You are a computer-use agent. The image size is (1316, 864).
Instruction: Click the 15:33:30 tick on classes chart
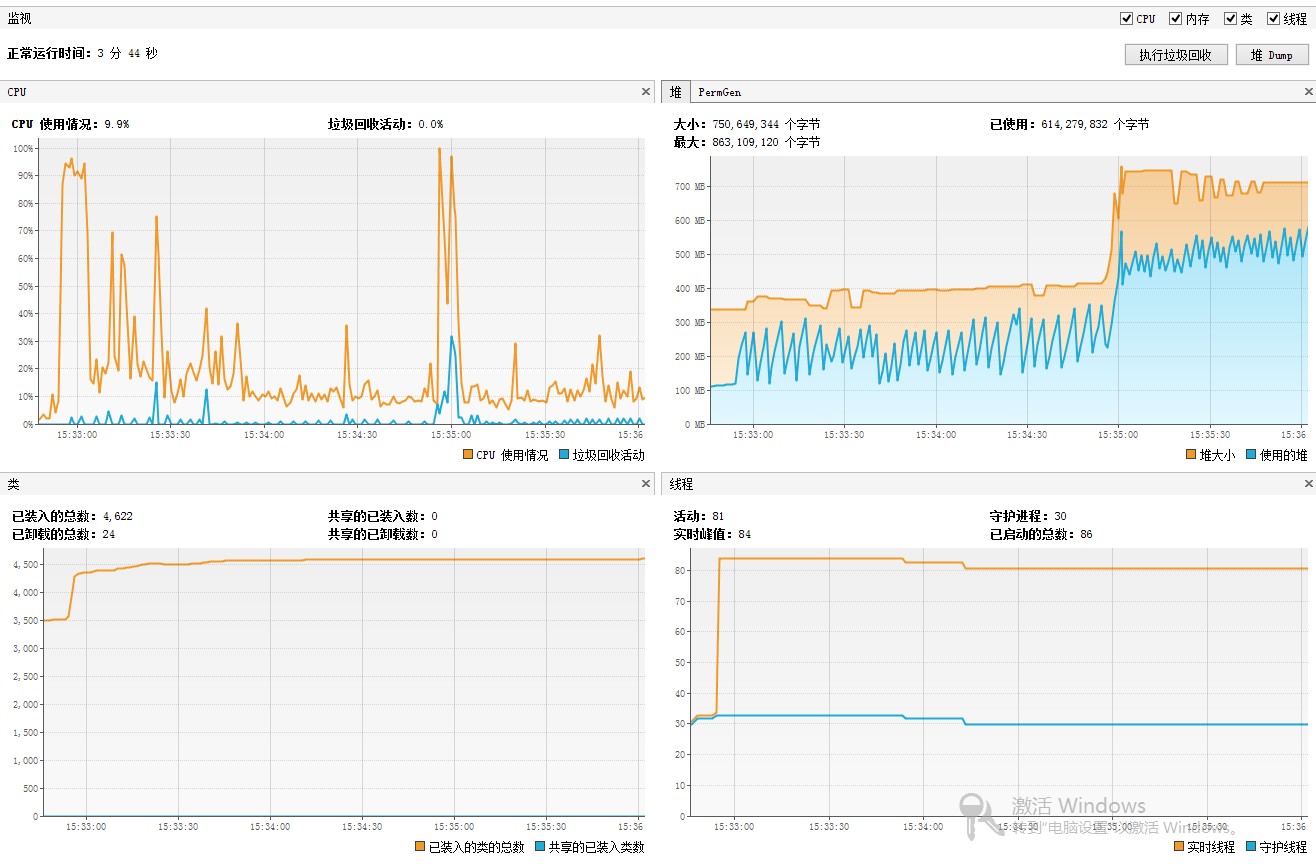(x=177, y=827)
